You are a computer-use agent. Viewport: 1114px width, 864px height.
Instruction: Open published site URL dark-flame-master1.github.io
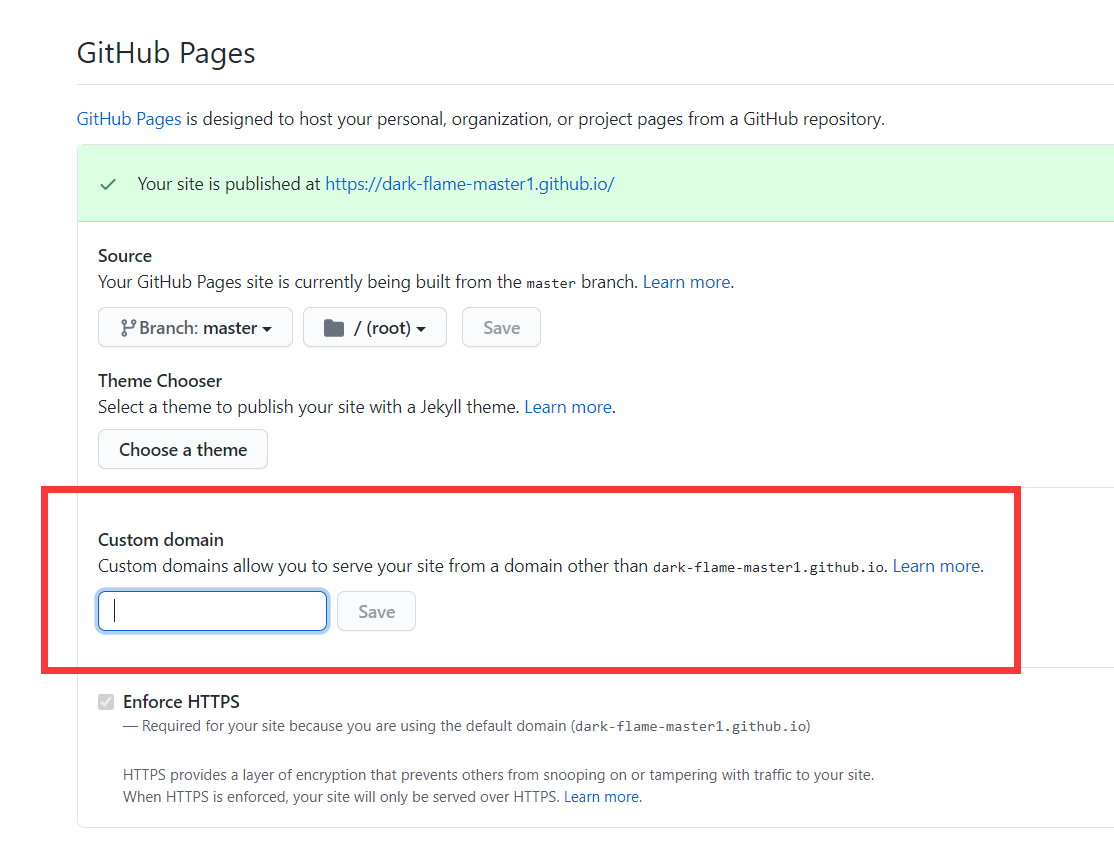click(470, 184)
